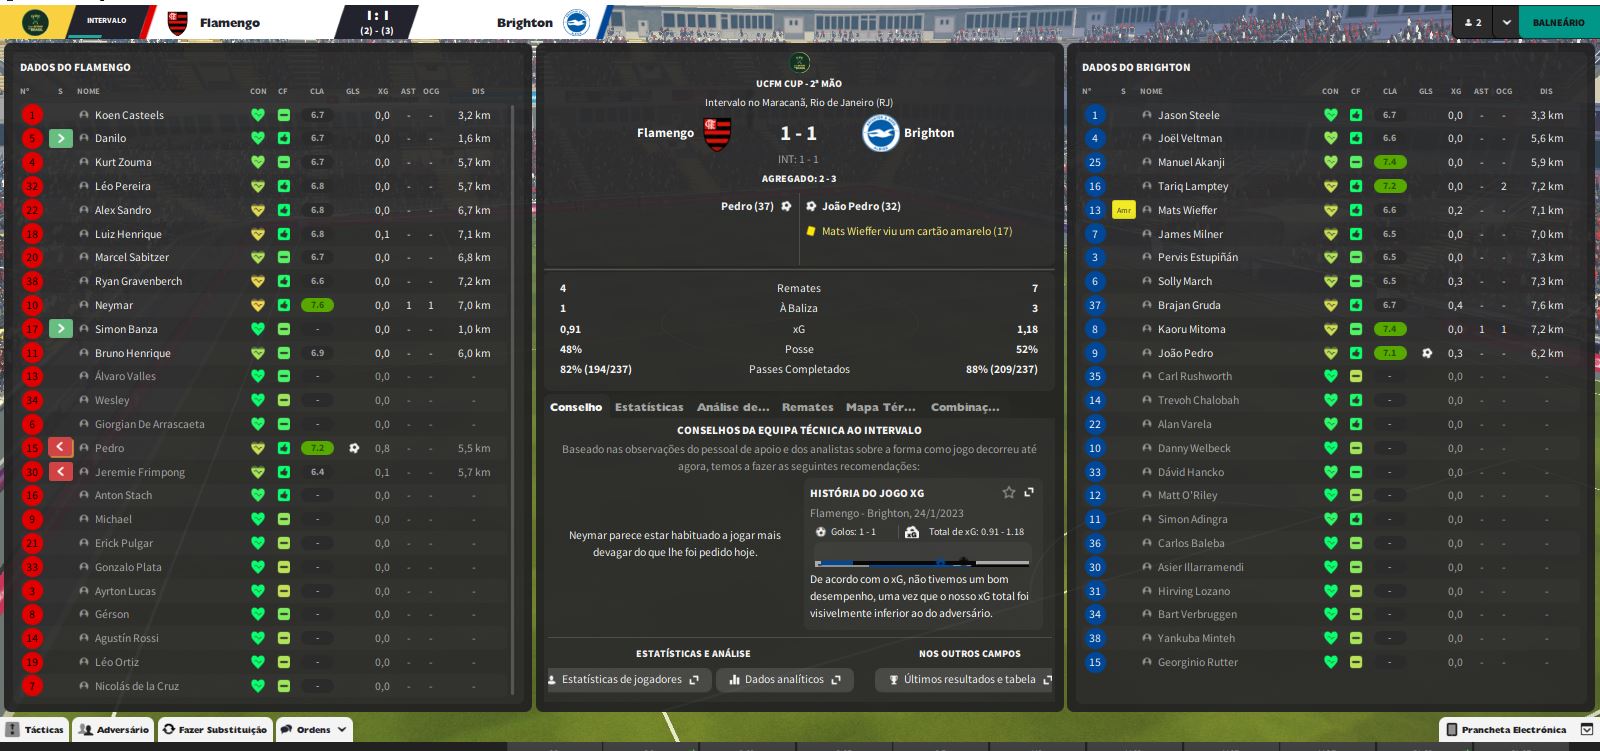Click the goal ball icon beside João Pedro
The image size is (1600, 751).
pyautogui.click(x=1427, y=353)
